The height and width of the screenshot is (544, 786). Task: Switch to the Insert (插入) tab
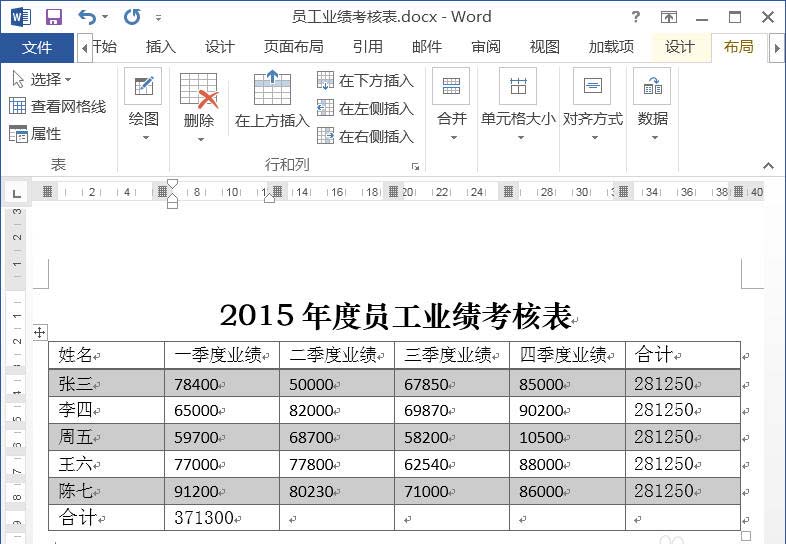[160, 47]
